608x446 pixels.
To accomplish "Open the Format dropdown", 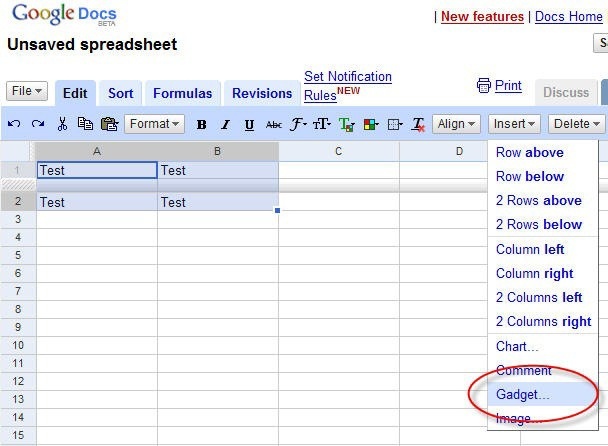I will [x=154, y=124].
